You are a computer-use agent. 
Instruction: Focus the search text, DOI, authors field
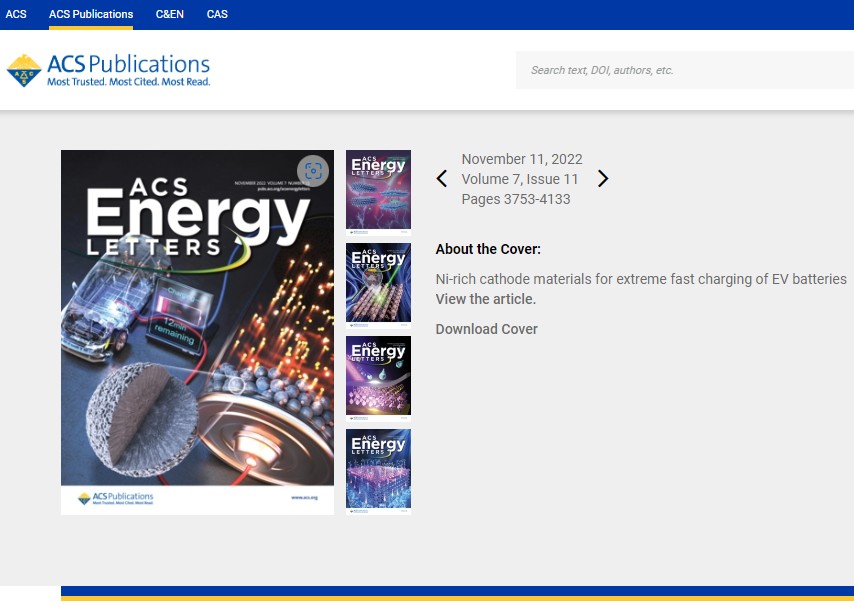coord(685,70)
